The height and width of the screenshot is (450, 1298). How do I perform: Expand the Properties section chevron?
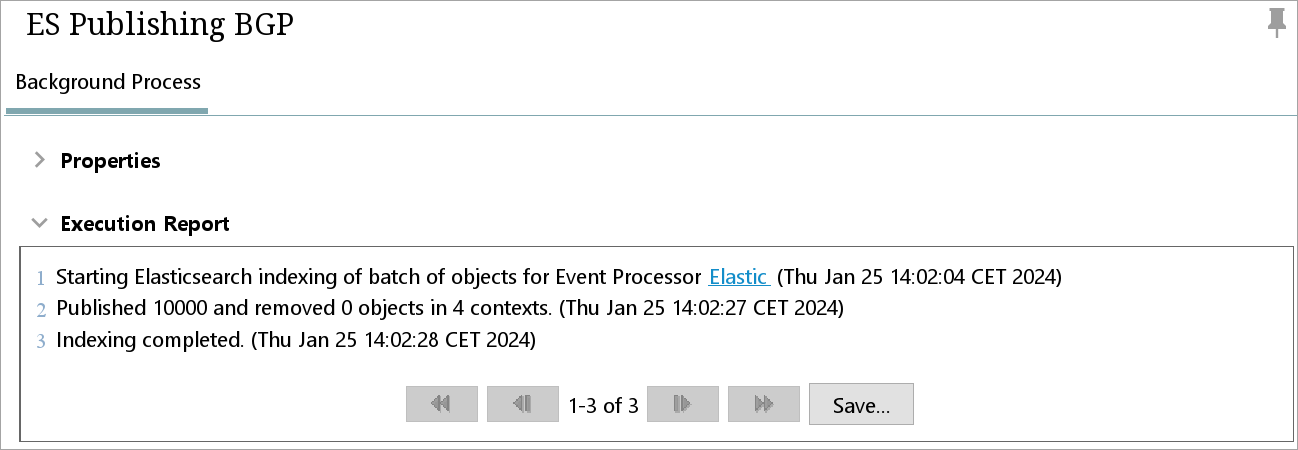(39, 160)
